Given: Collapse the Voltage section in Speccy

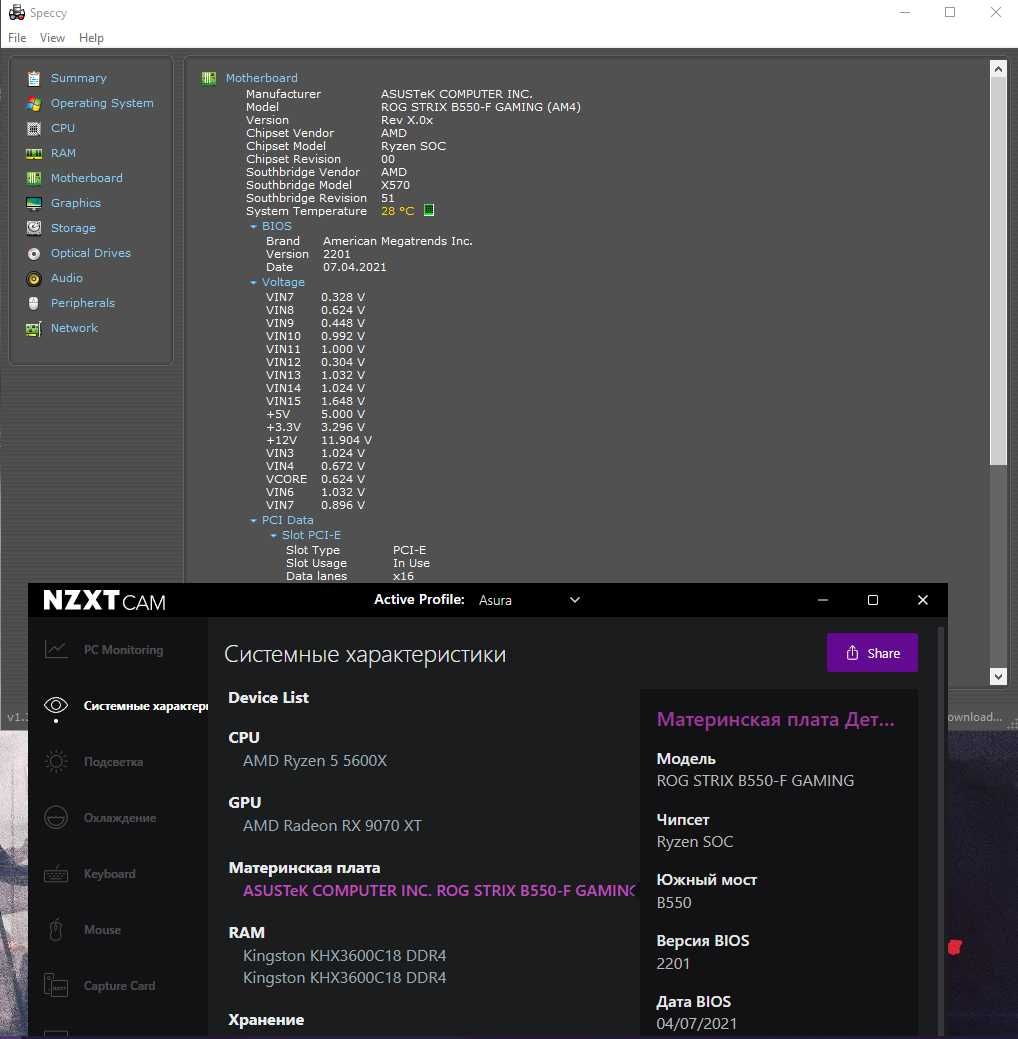Looking at the screenshot, I should pyautogui.click(x=253, y=282).
